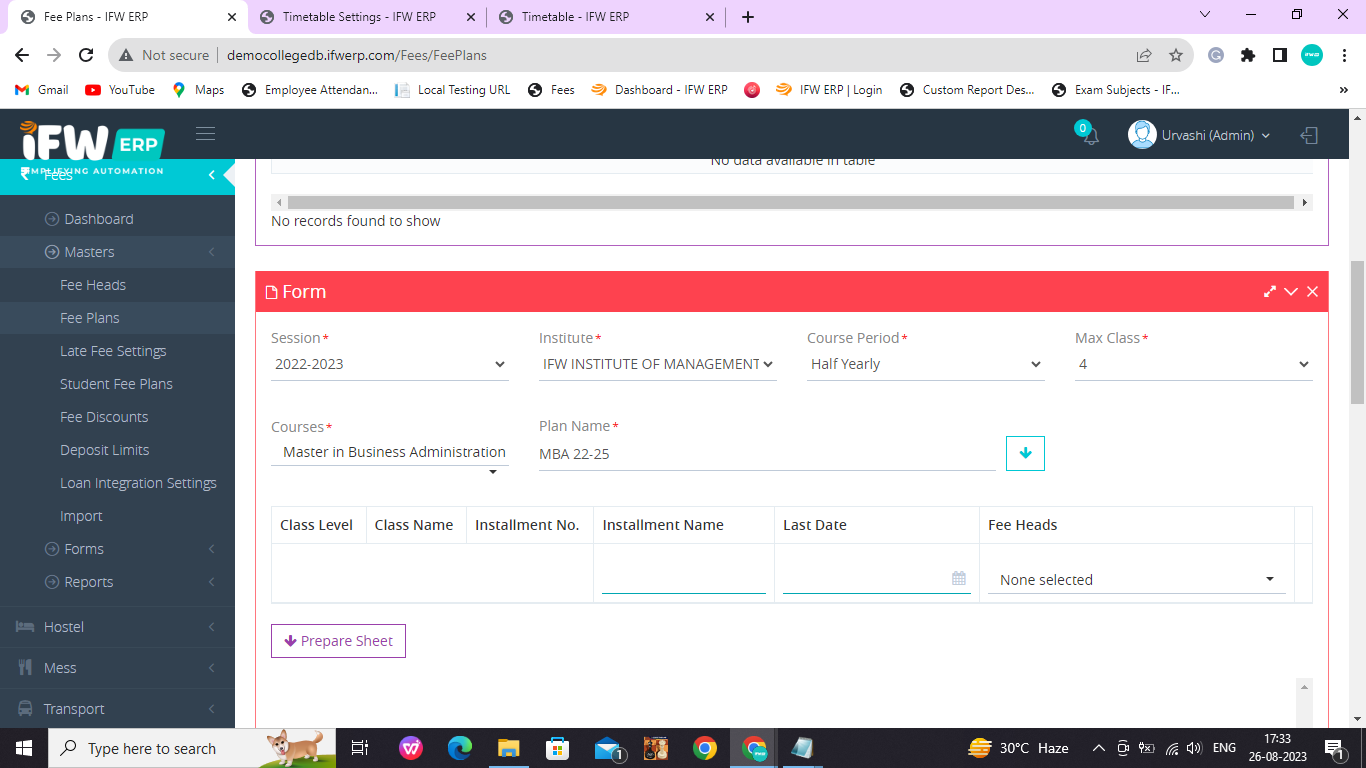Open Microsoft Store from taskbar

(x=557, y=748)
